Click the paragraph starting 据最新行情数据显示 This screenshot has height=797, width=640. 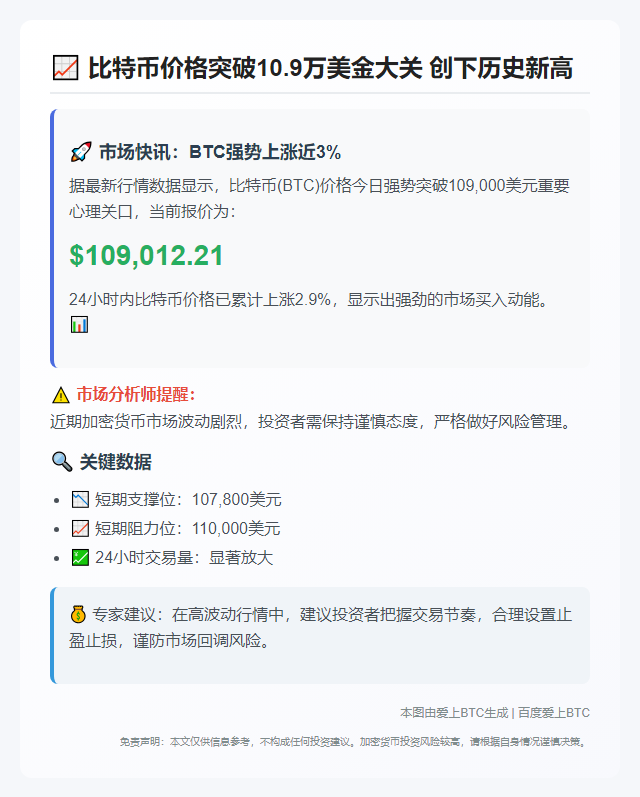click(x=319, y=199)
